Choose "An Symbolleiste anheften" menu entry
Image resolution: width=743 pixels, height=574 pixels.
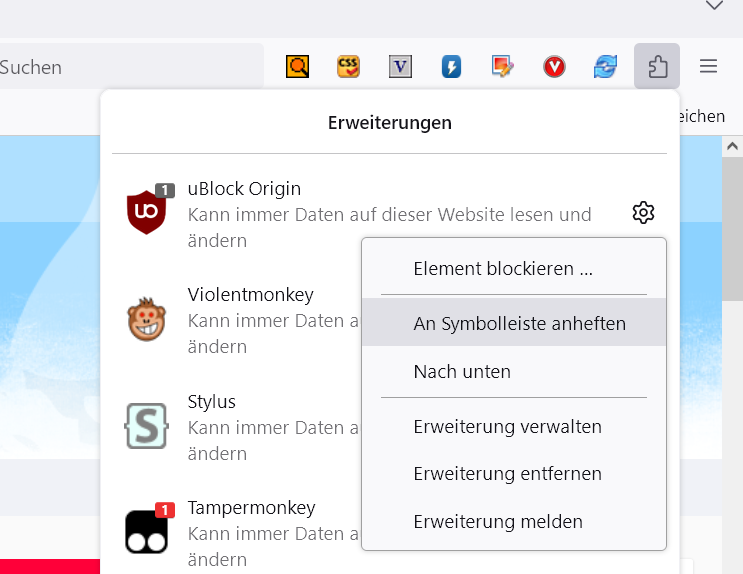[519, 324]
